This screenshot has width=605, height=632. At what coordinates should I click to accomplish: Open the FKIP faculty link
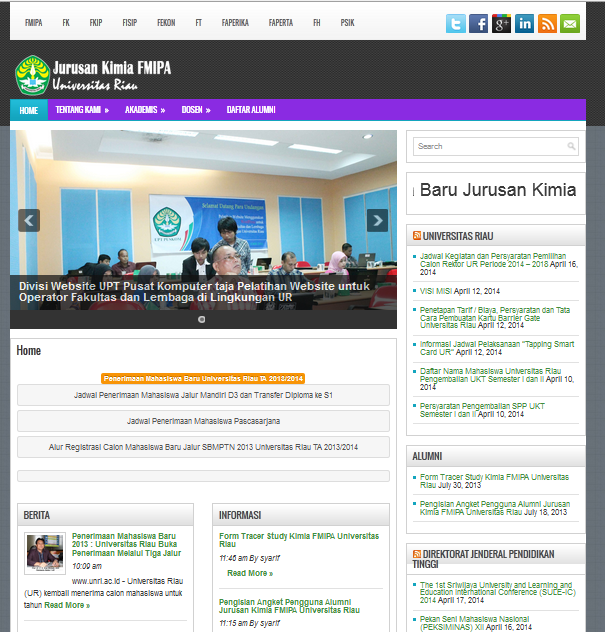(x=96, y=23)
